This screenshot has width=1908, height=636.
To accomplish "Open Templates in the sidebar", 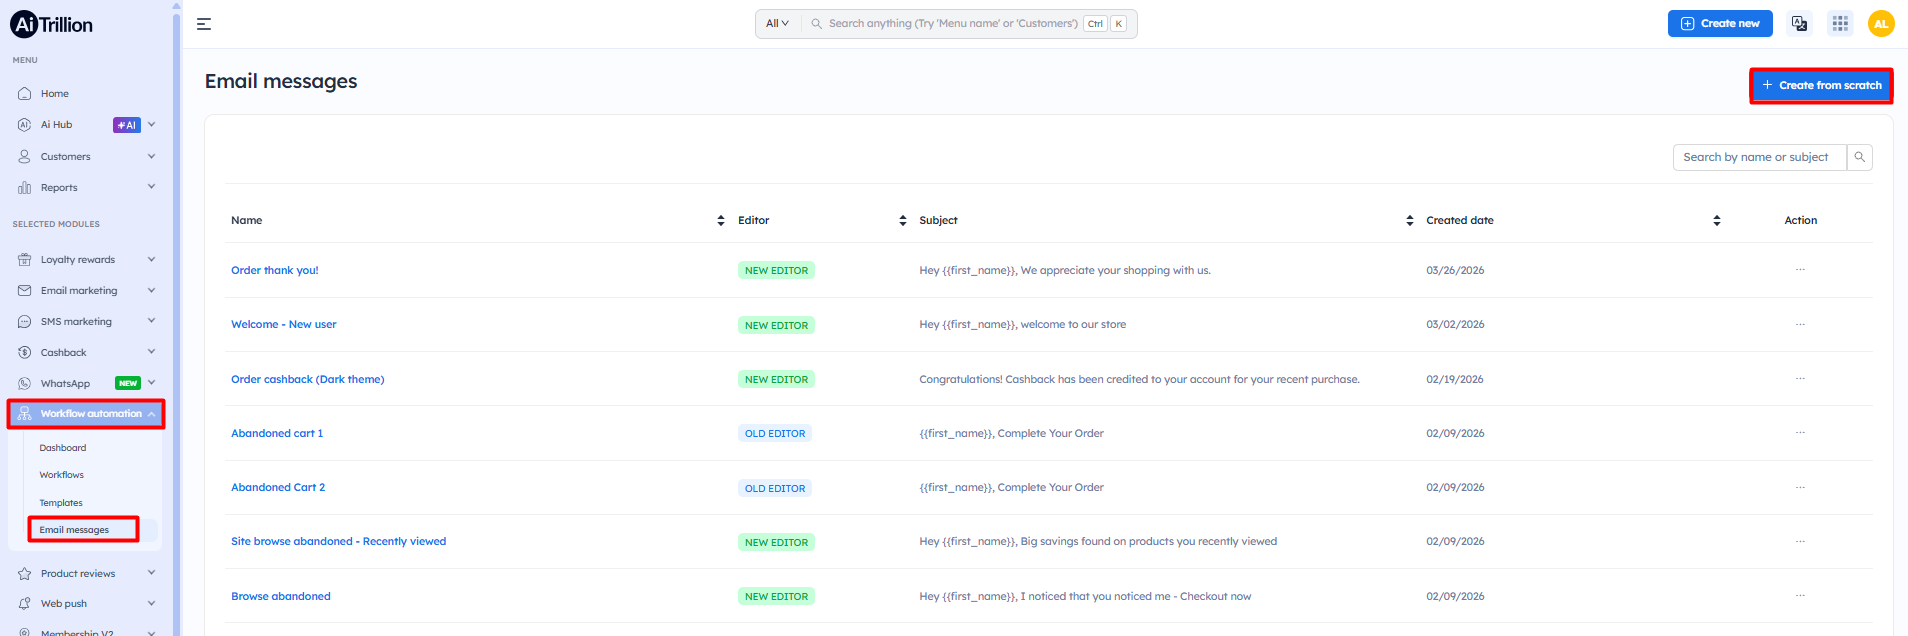I will click(61, 503).
